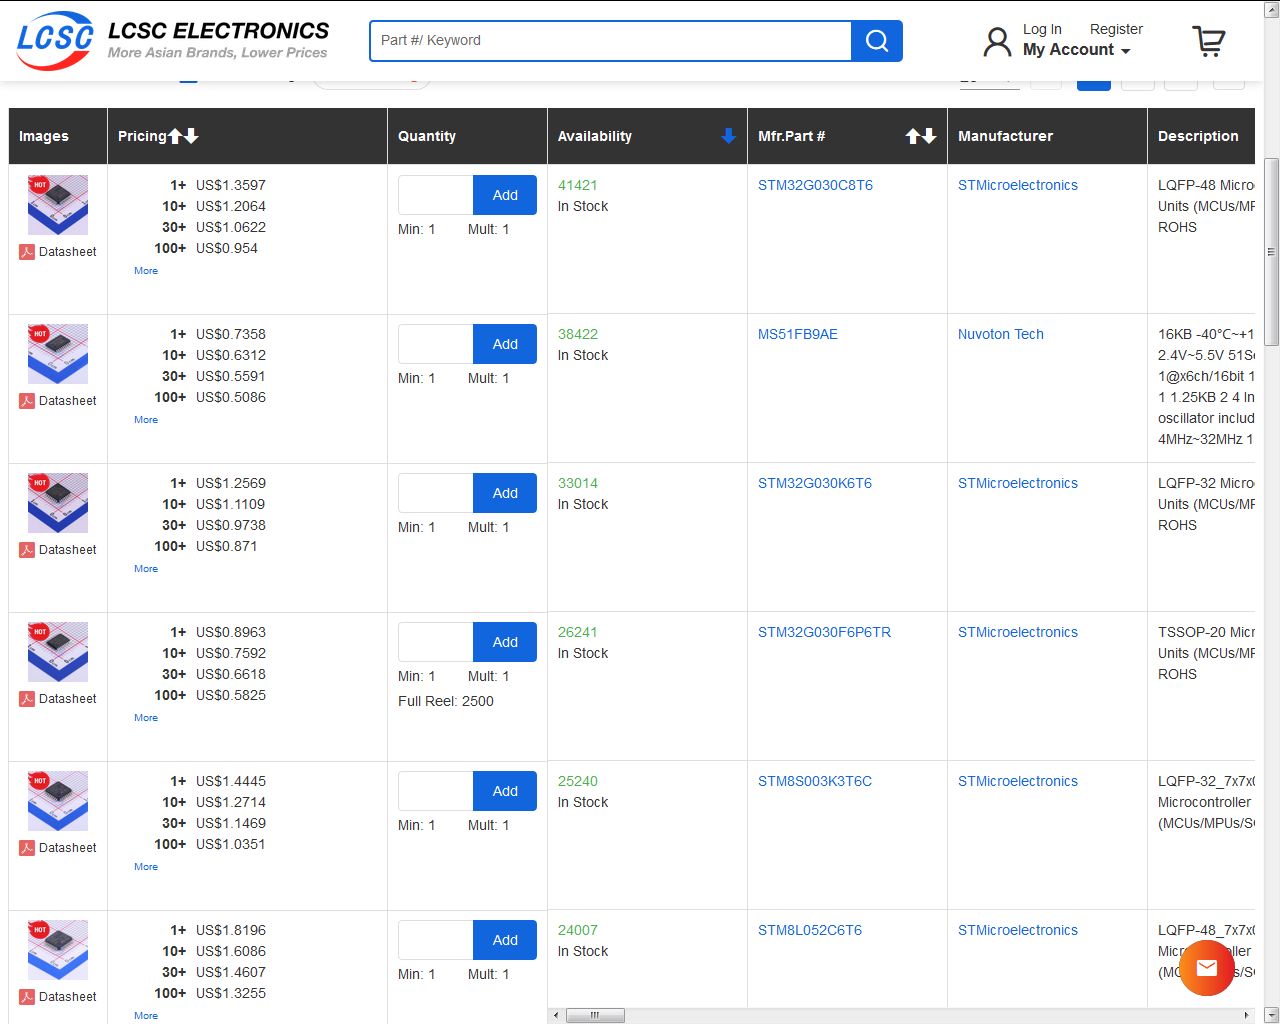Click the Full Reel: 2500 text

pos(446,701)
